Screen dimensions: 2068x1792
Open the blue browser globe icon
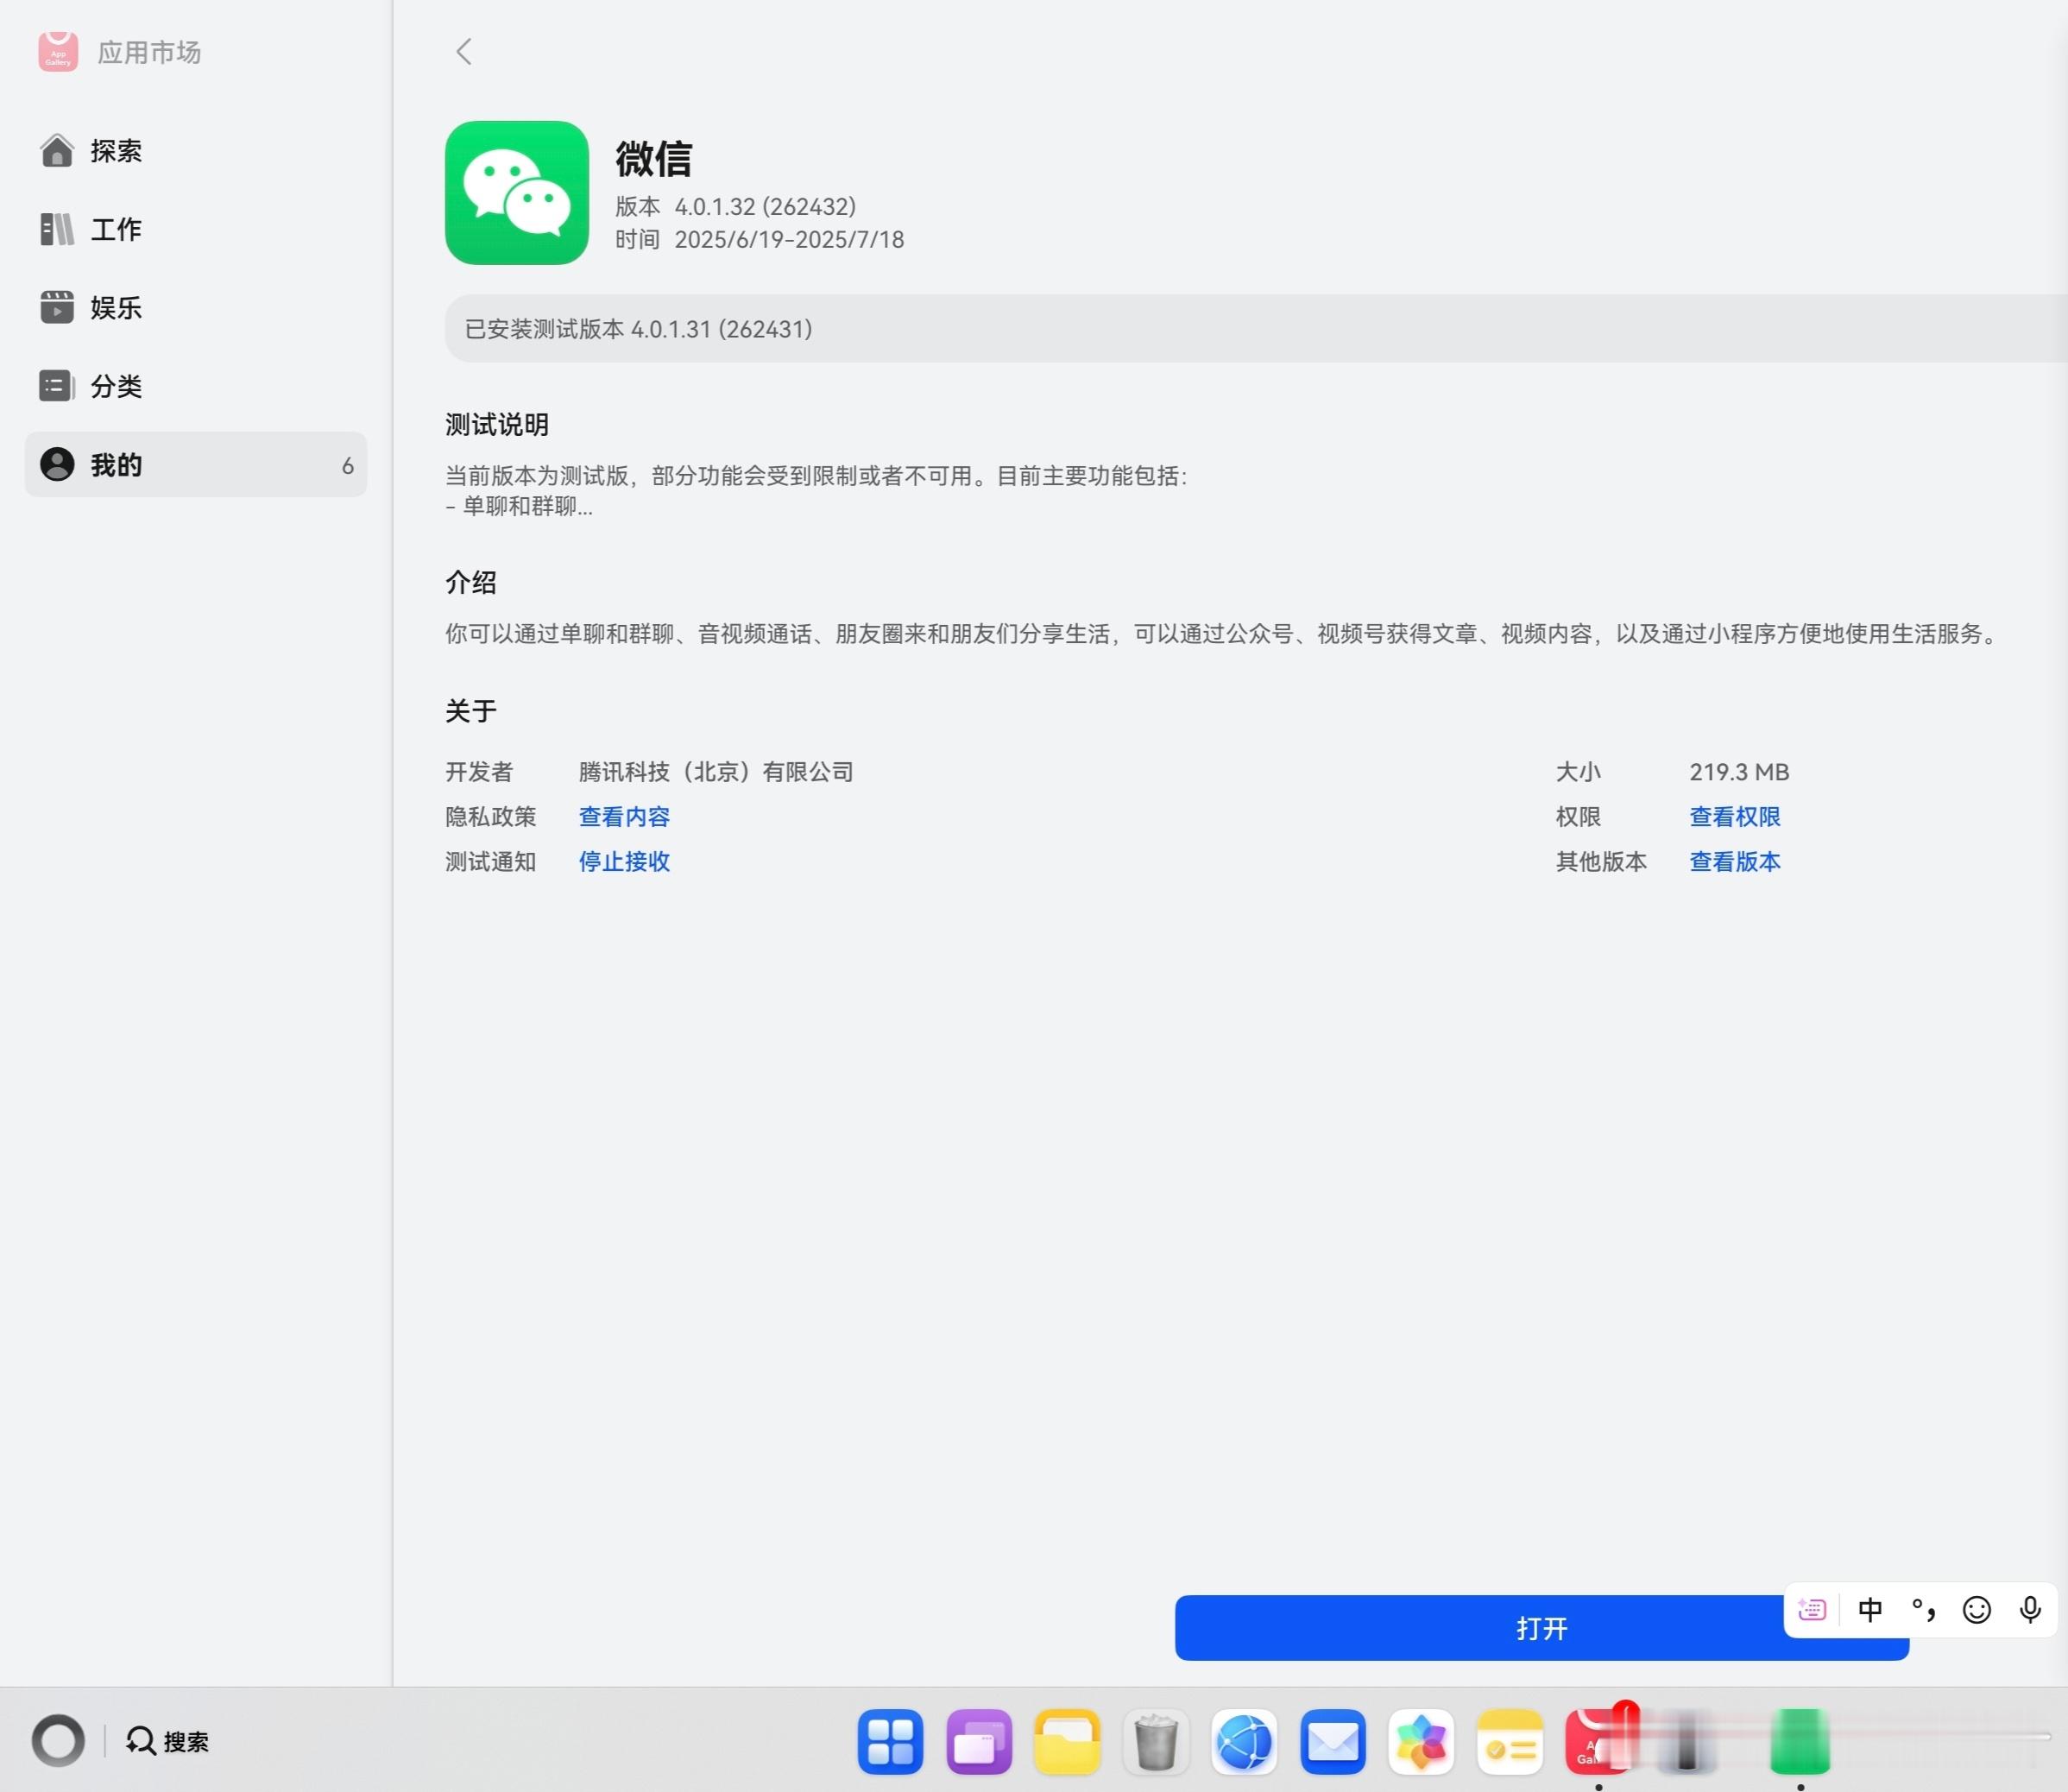pos(1244,1742)
